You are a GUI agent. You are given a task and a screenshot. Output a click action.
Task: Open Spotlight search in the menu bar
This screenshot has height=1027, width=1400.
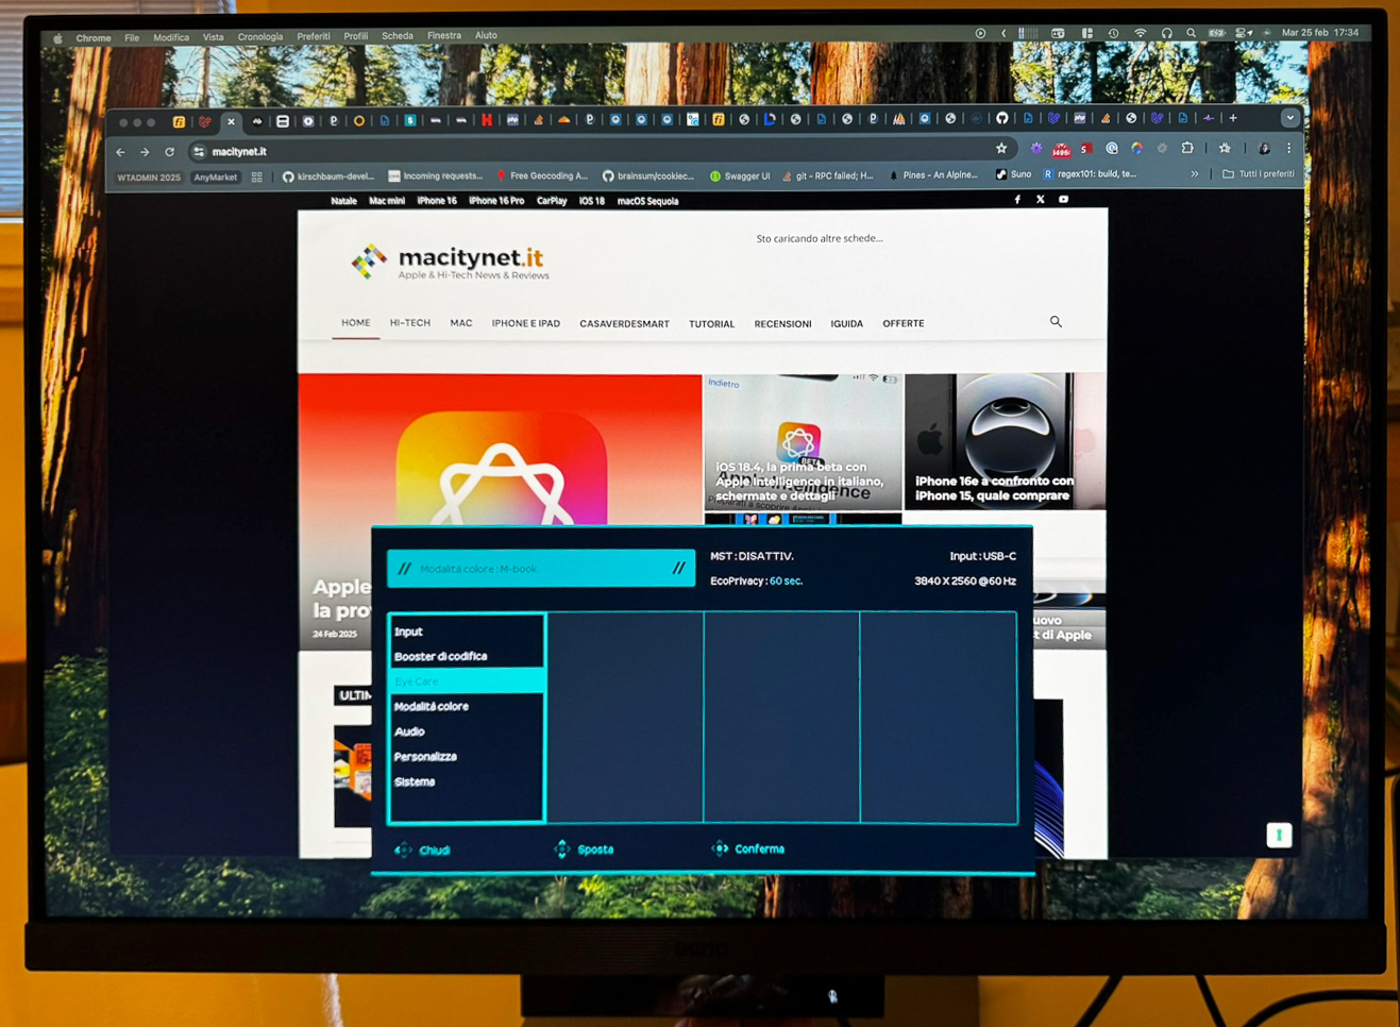pos(1191,33)
